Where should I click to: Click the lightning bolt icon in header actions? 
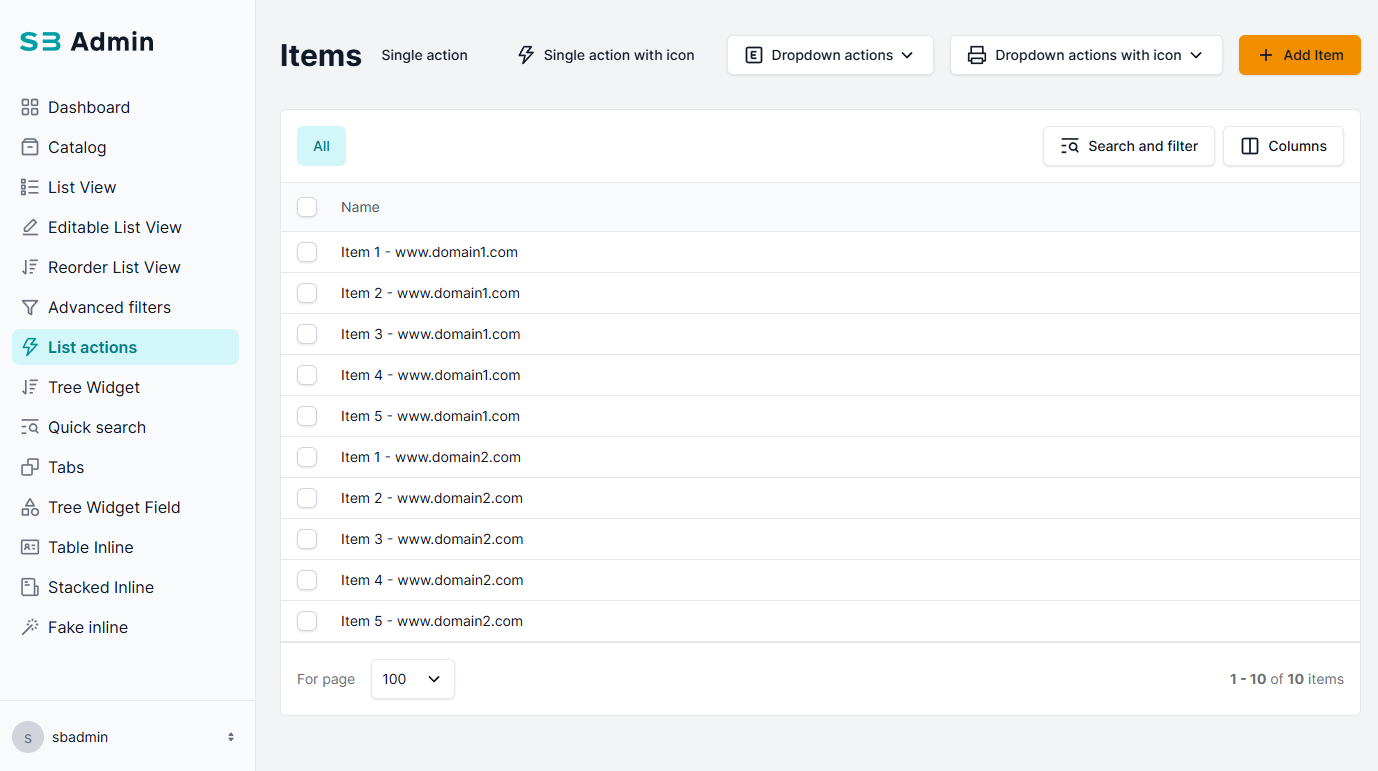click(526, 55)
